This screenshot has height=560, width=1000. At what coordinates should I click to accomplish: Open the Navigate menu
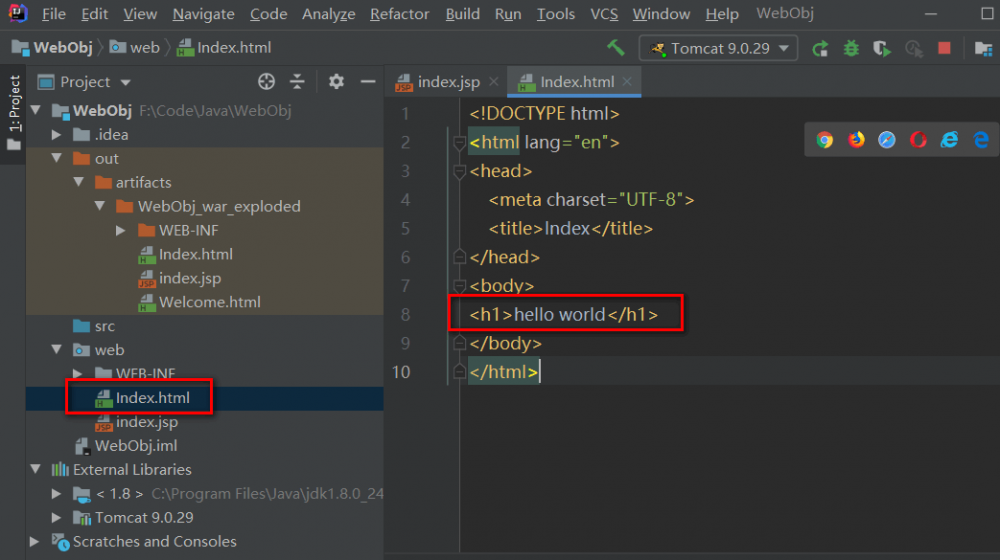pos(203,13)
